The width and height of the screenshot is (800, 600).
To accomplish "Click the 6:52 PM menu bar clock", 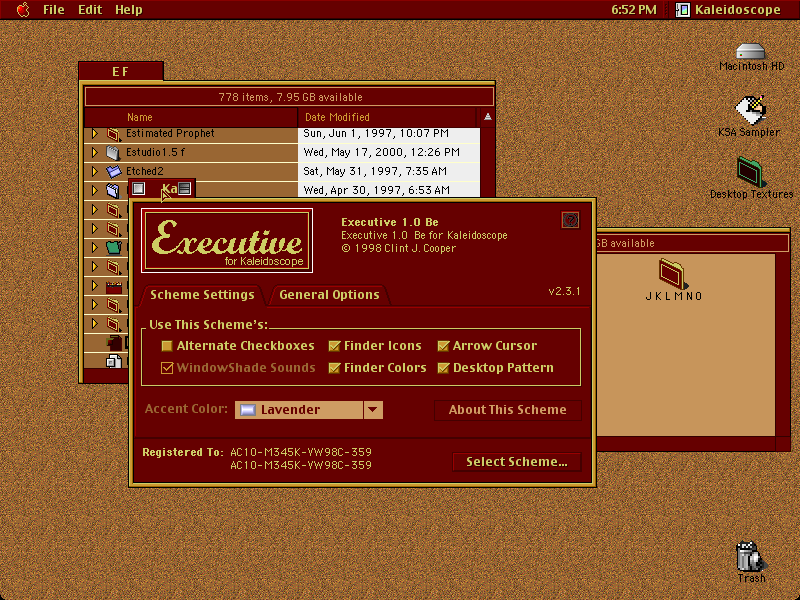I will coord(634,10).
